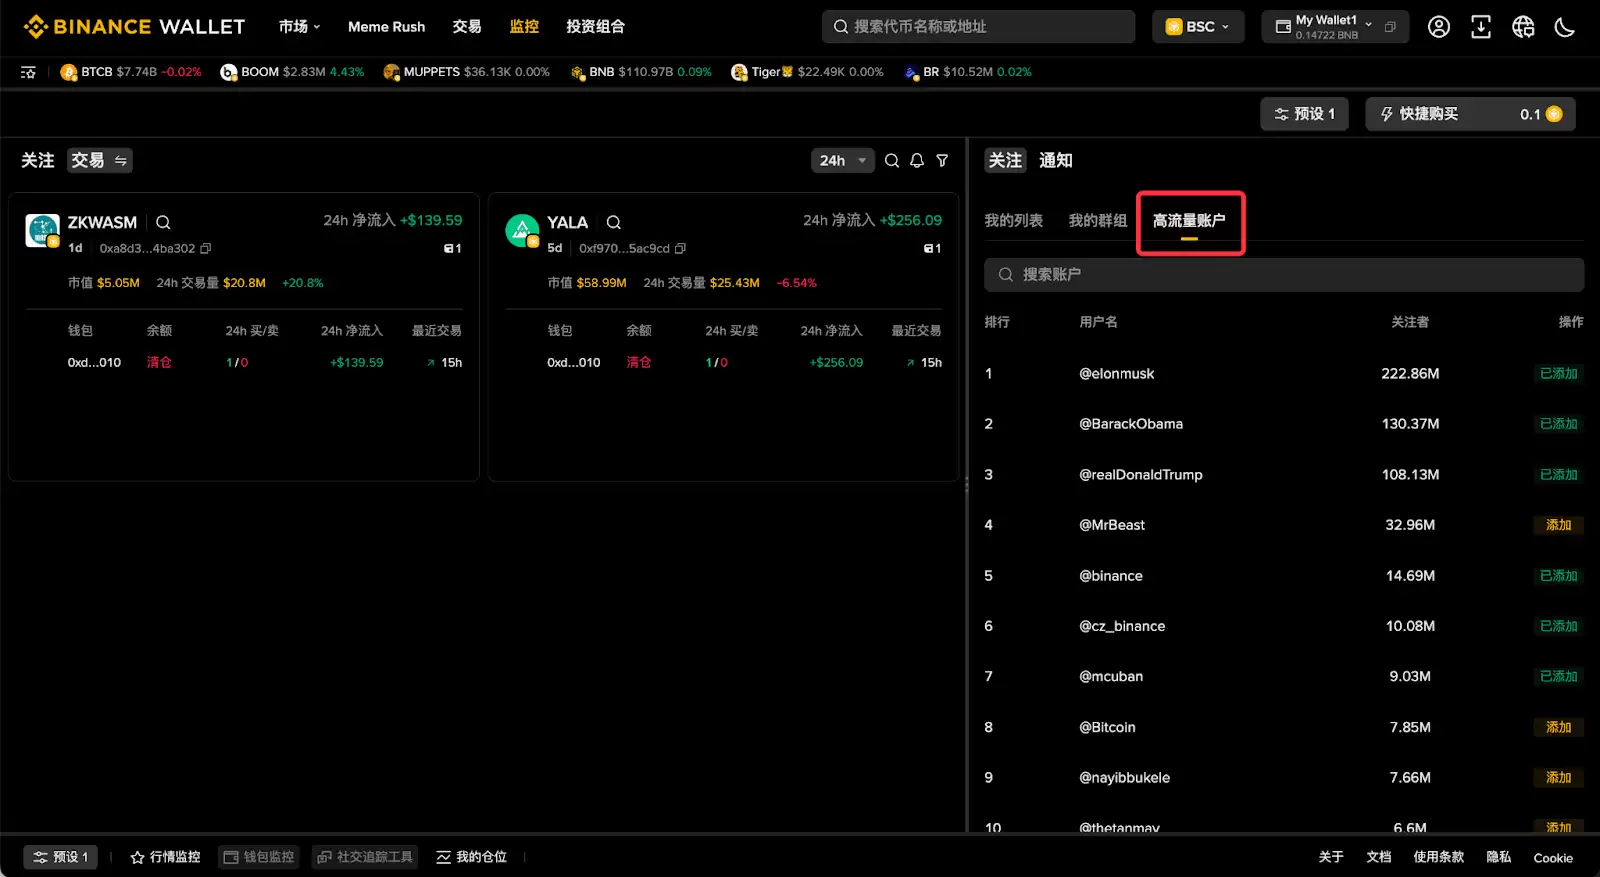Open the BSC network dropdown
Screen dimensions: 1600x877
coord(1198,27)
